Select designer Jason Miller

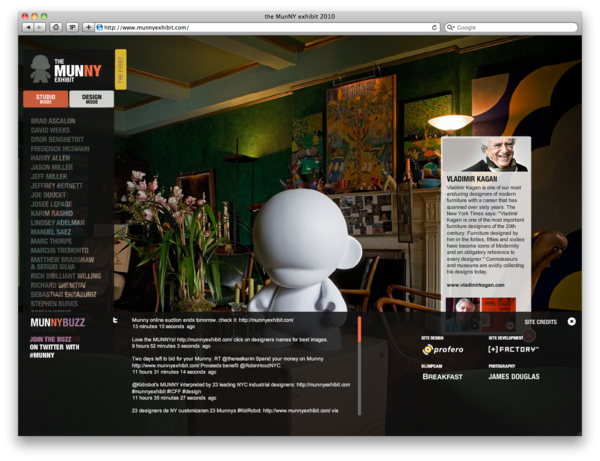52,167
